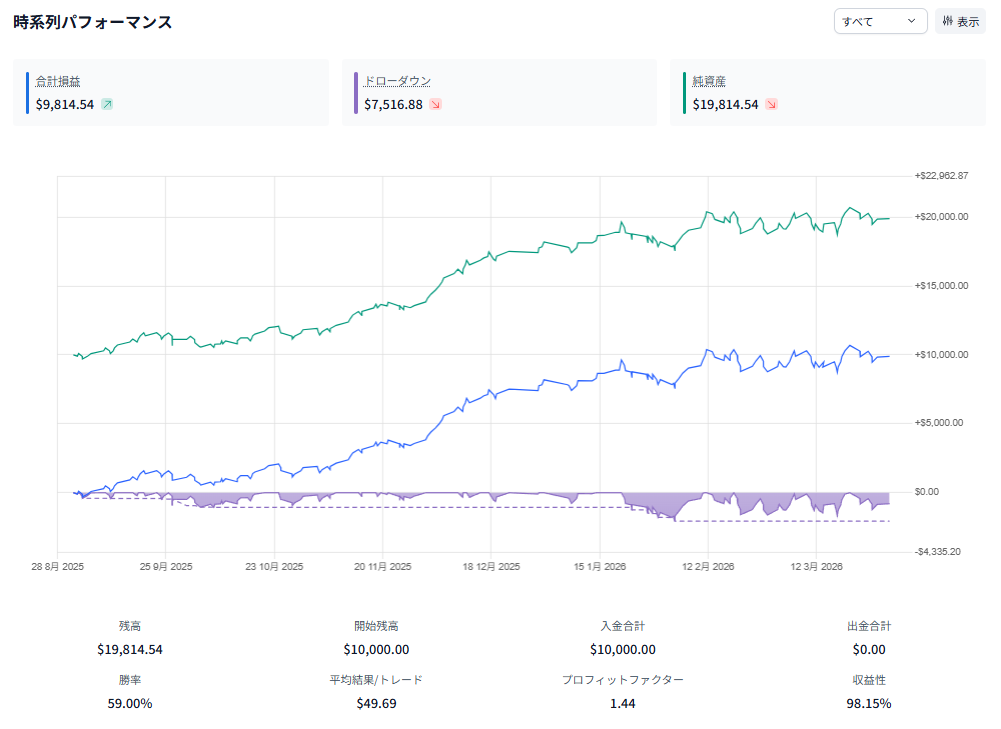Click the green up-arrow icon beside 合計損益 value
1001x729 pixels.
click(107, 104)
